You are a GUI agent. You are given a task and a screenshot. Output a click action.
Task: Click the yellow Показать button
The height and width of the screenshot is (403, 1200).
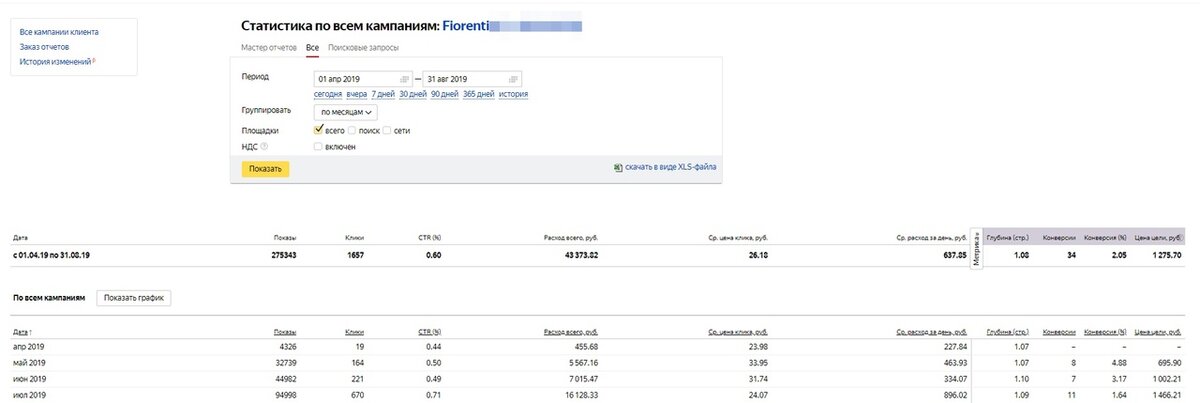(x=266, y=169)
